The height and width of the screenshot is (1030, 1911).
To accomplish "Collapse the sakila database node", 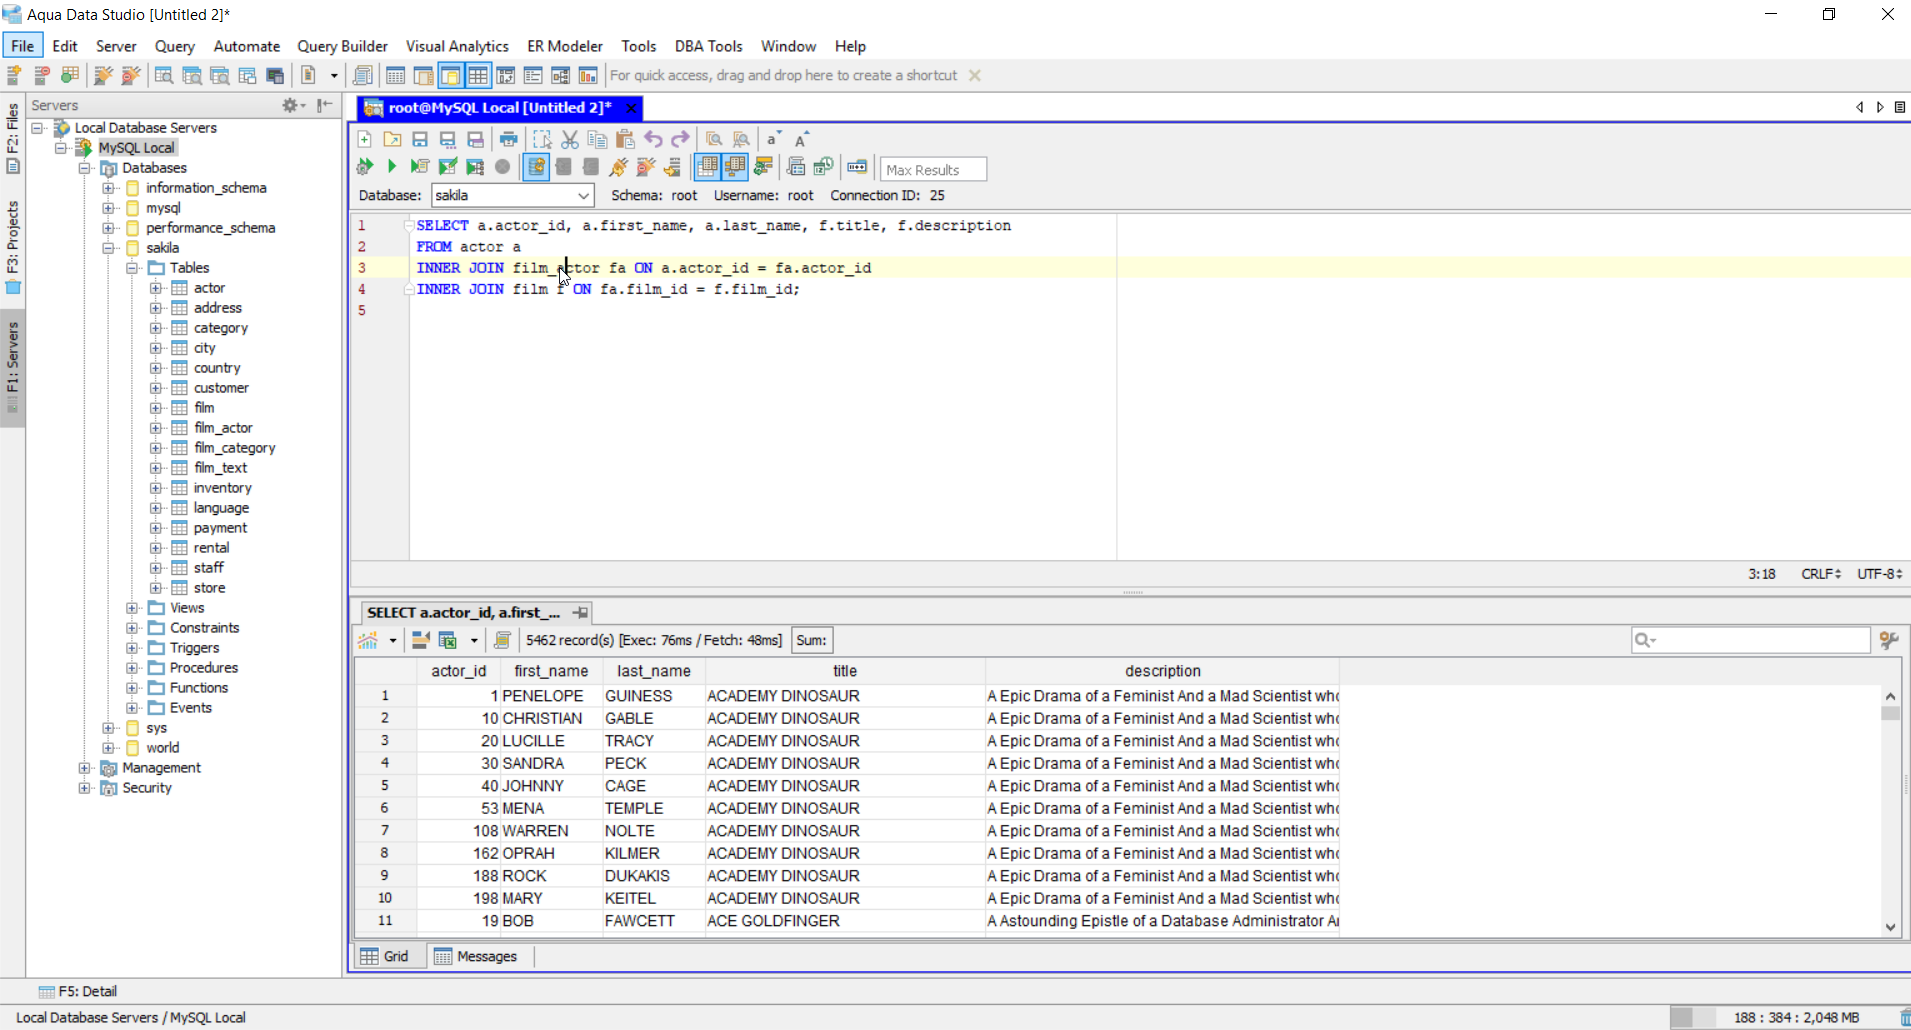I will point(109,248).
